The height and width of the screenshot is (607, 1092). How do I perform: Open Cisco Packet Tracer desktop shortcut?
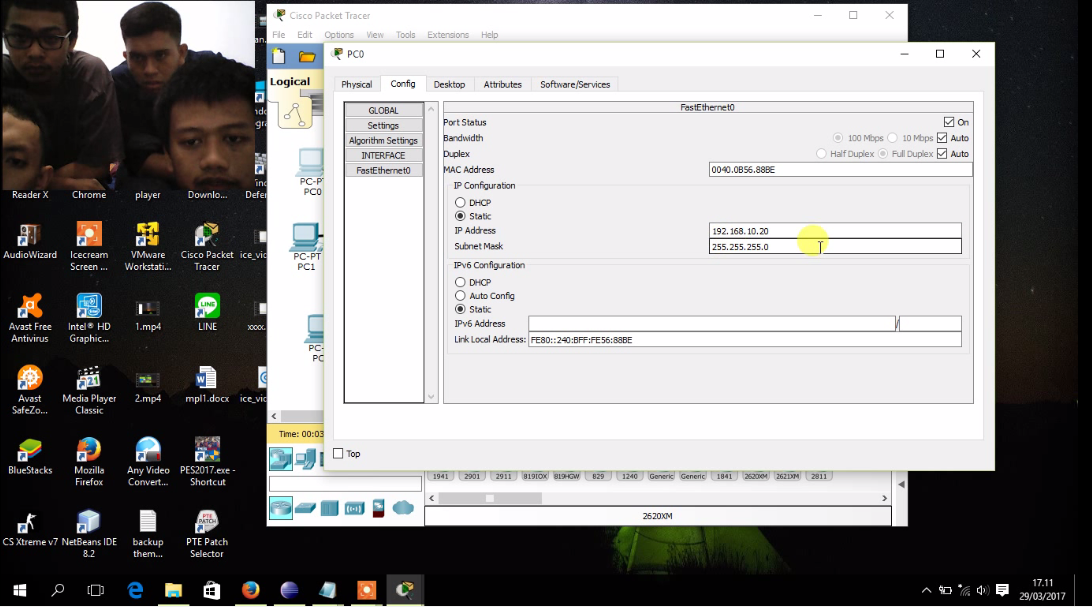pos(207,247)
